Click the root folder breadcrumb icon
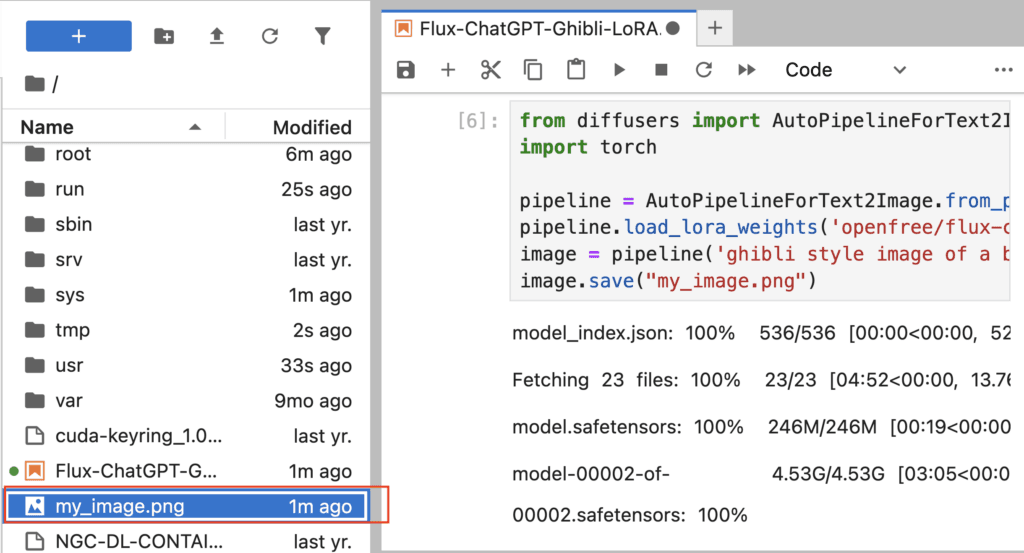Image resolution: width=1024 pixels, height=553 pixels. pos(35,84)
